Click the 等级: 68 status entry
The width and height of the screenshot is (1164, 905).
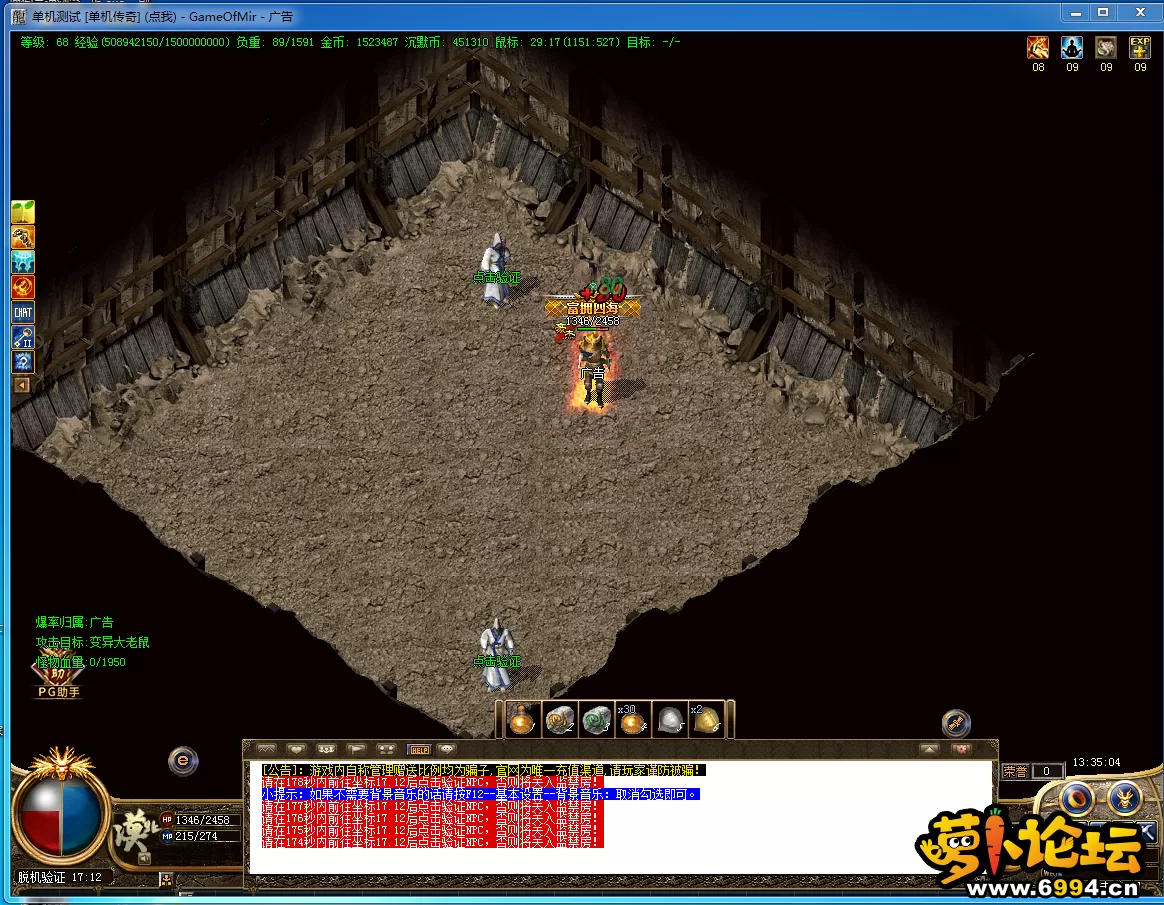pyautogui.click(x=45, y=42)
